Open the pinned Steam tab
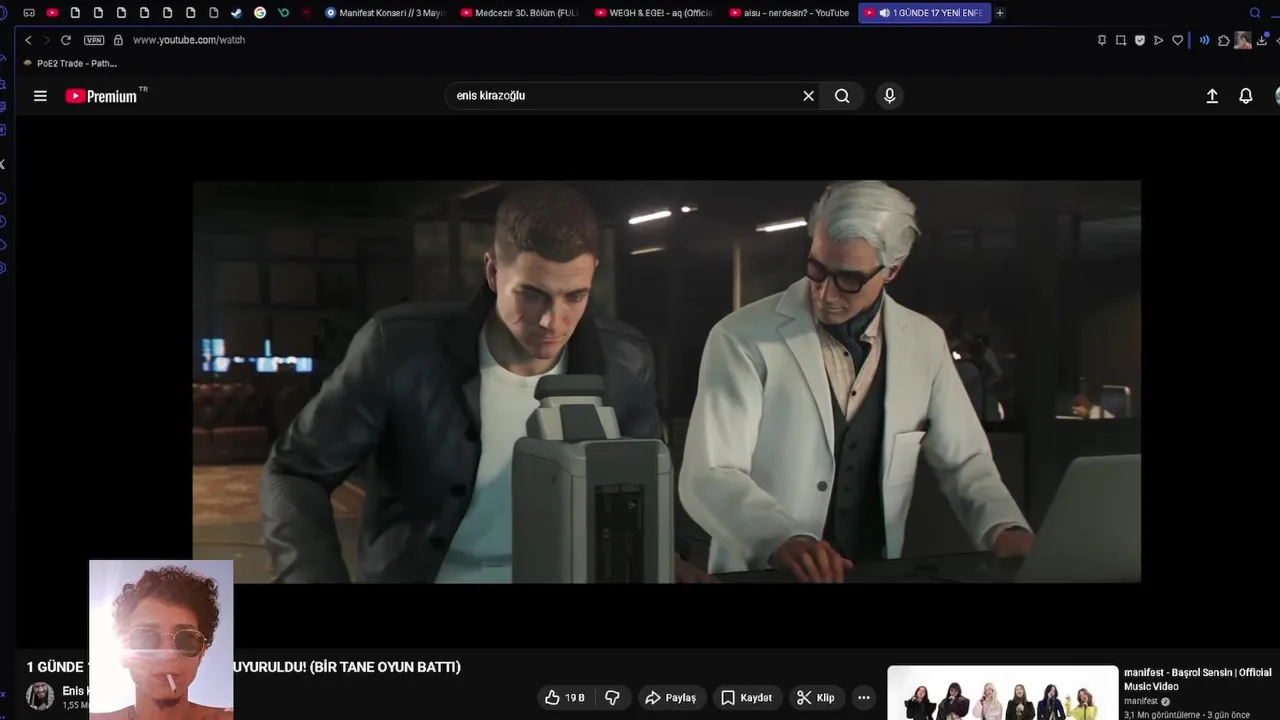The image size is (1280, 720). (x=236, y=13)
